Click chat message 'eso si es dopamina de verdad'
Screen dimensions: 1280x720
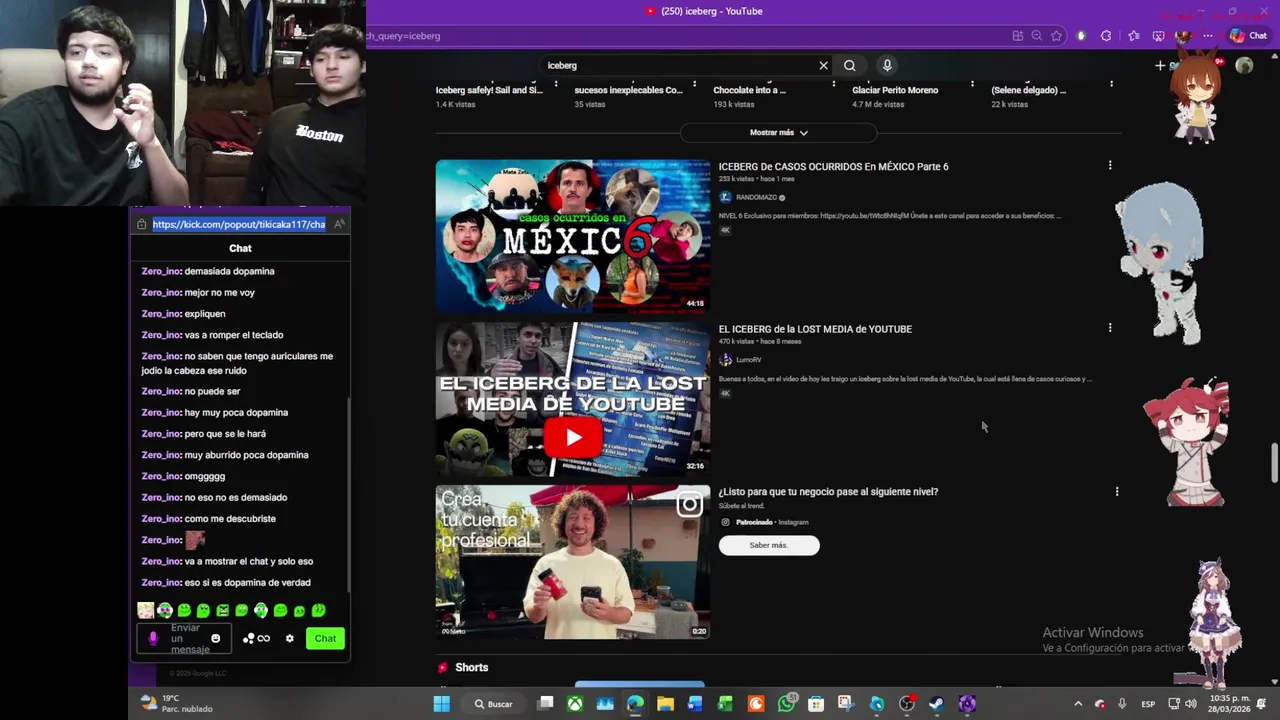(247, 582)
